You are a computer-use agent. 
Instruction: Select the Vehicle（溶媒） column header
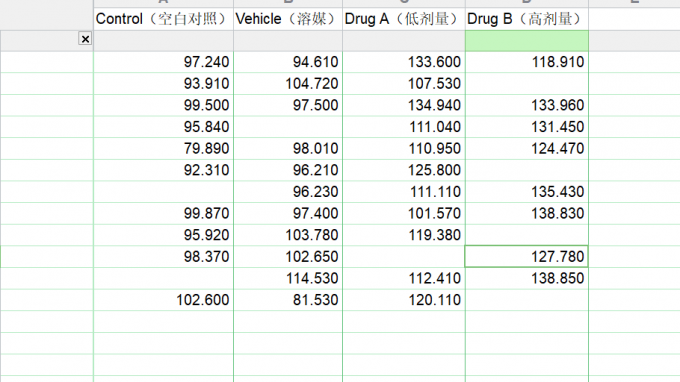point(288,19)
